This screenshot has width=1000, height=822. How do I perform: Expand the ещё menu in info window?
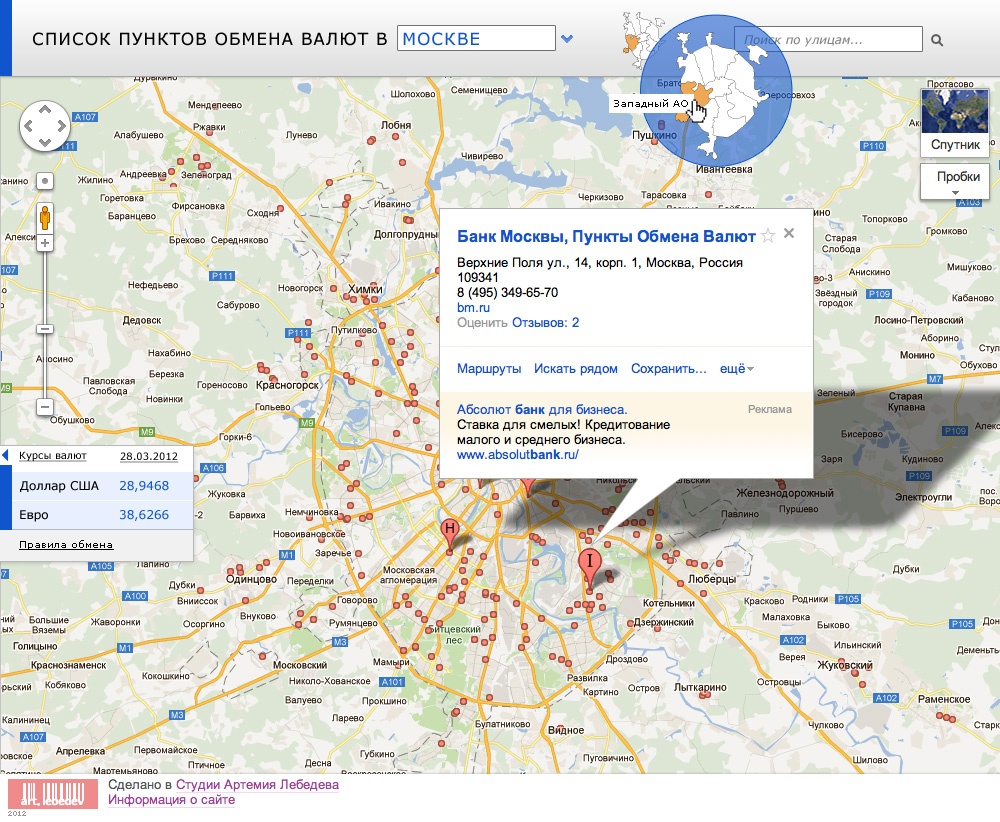coord(737,369)
